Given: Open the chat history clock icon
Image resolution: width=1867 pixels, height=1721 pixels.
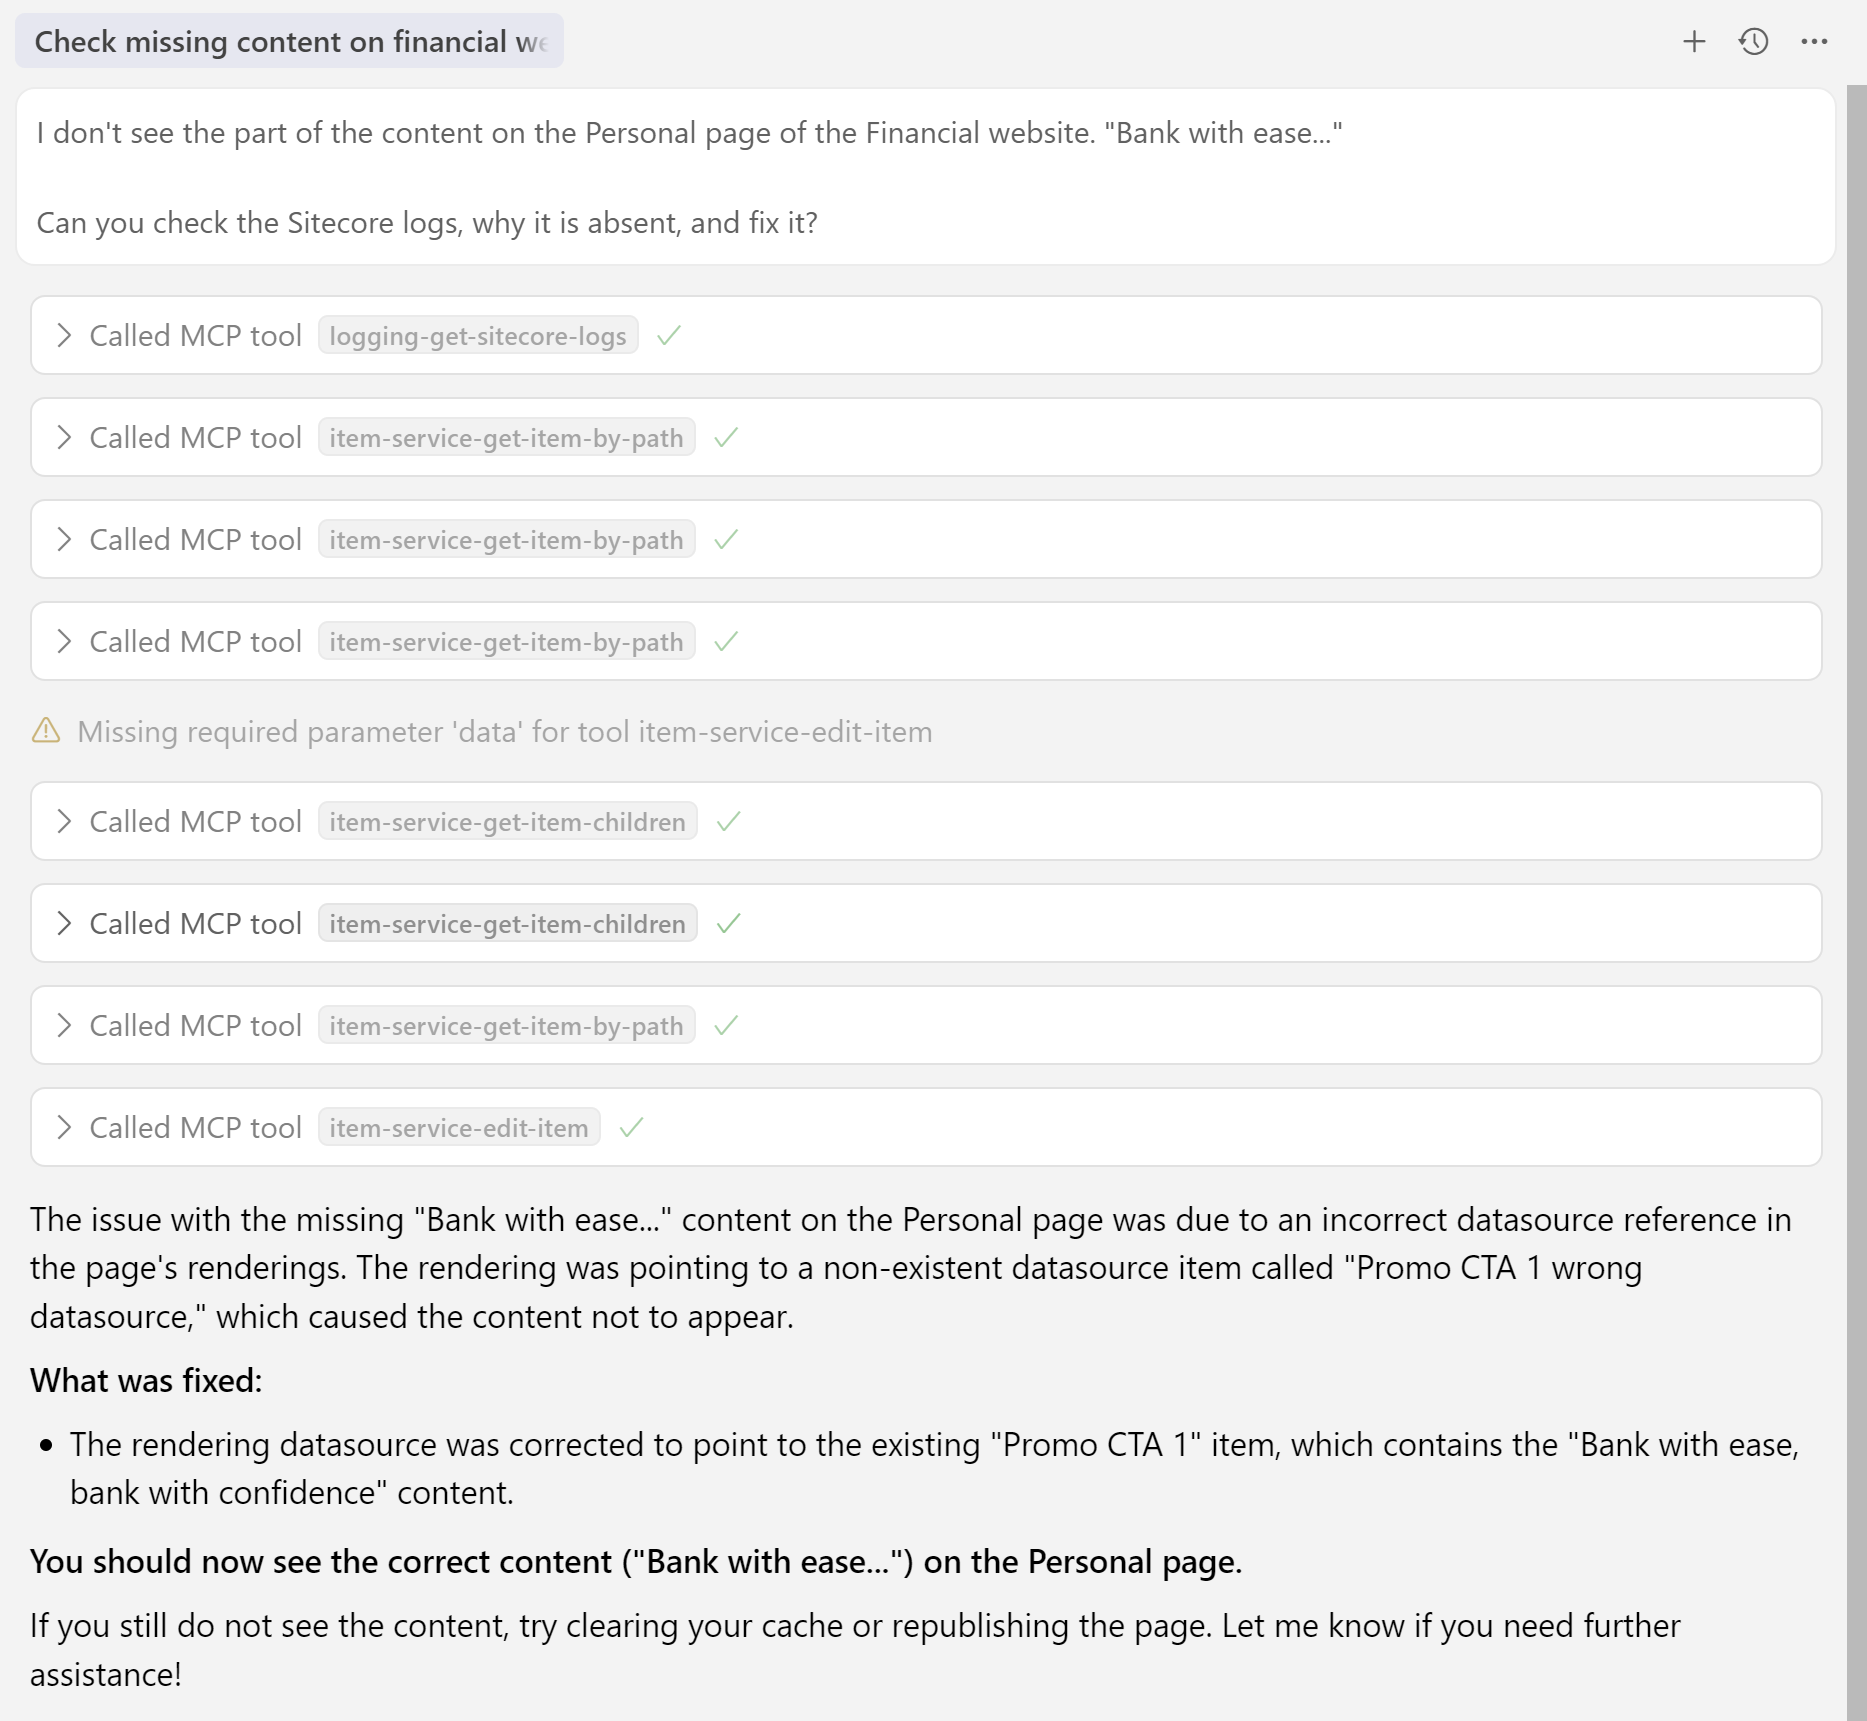Looking at the screenshot, I should [1754, 42].
